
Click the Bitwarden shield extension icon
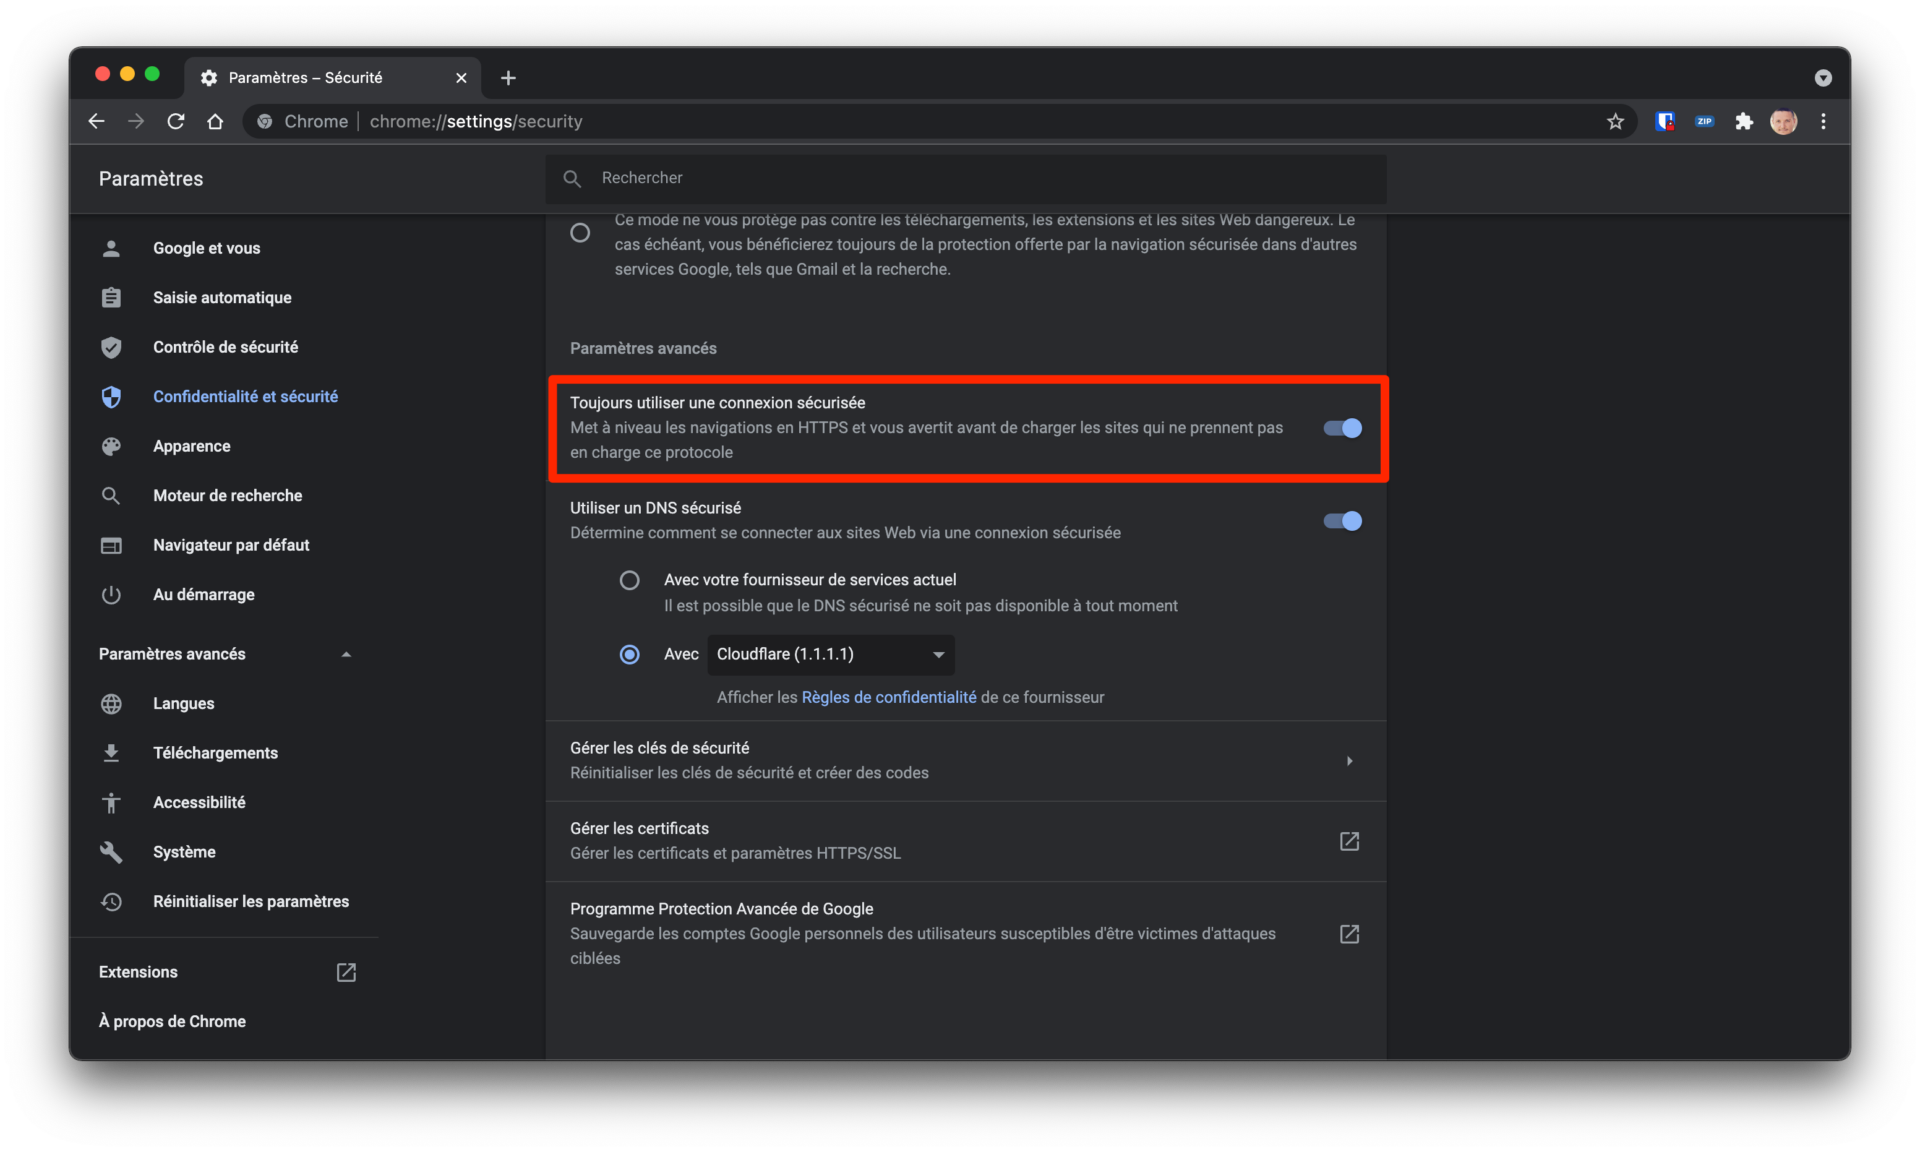tap(1665, 121)
